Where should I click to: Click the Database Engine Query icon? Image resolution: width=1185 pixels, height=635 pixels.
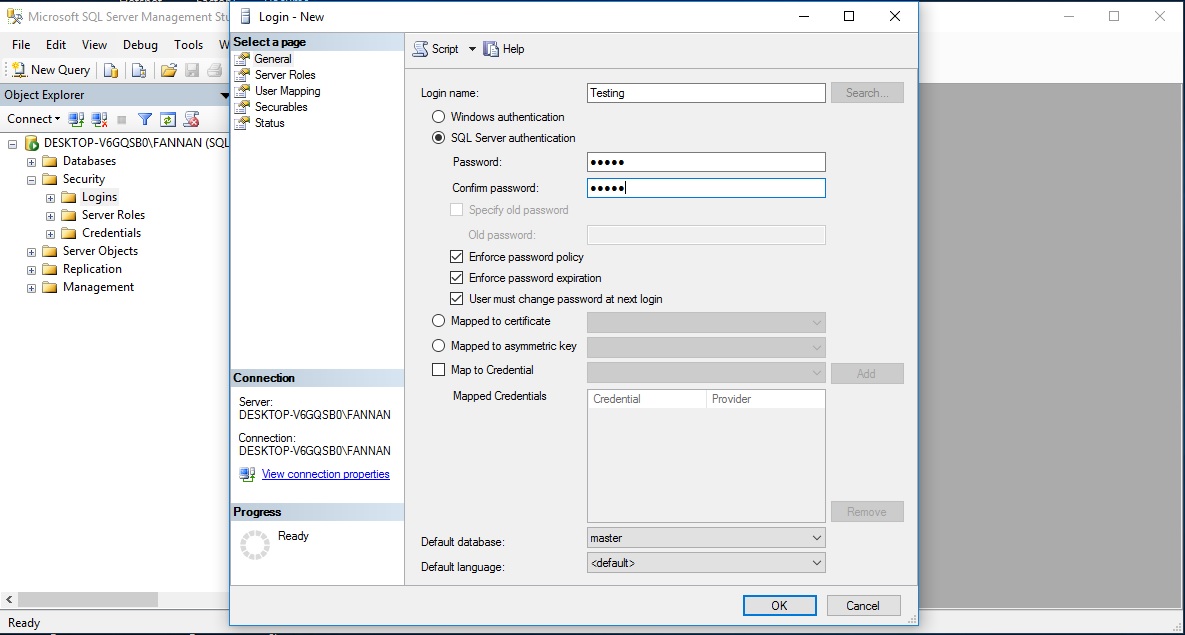111,70
